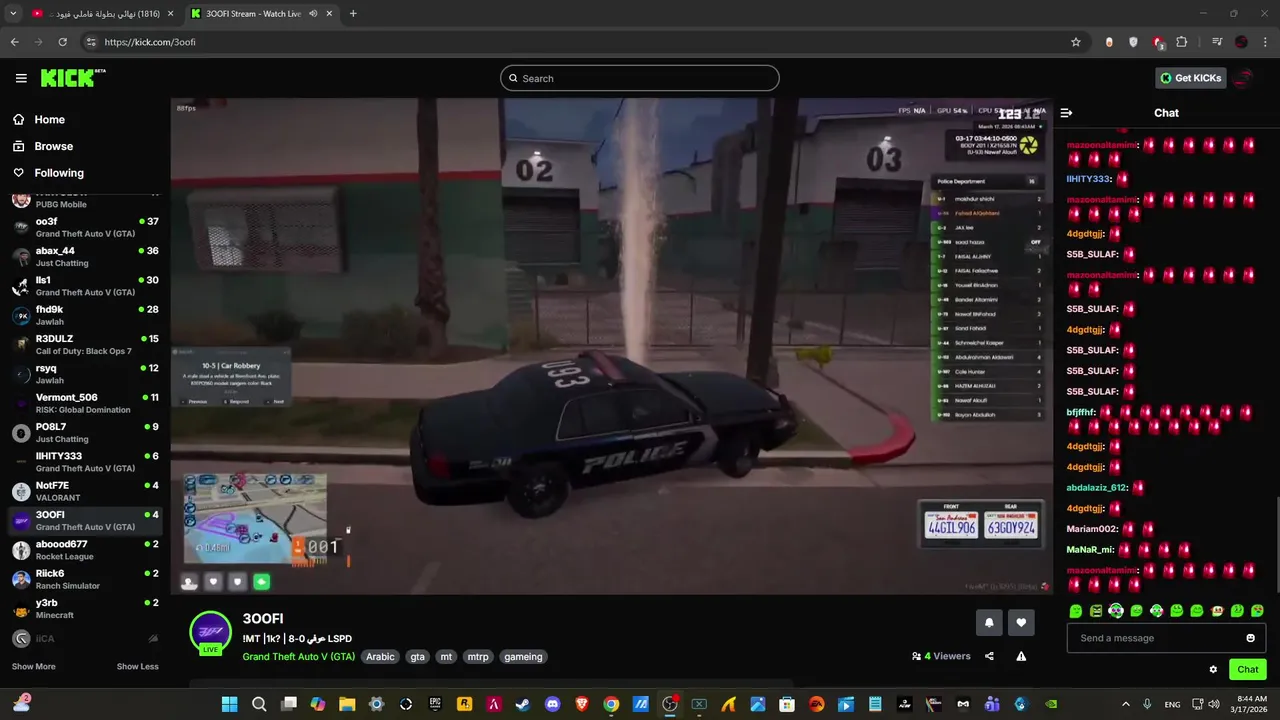Viewport: 1280px width, 720px height.
Task: Go back in browser
Action: [14, 42]
